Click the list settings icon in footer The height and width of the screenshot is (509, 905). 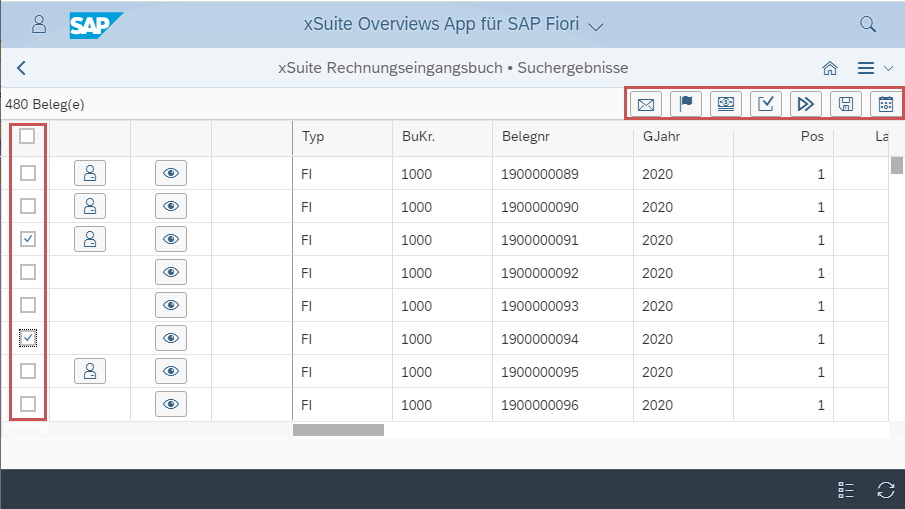point(846,490)
